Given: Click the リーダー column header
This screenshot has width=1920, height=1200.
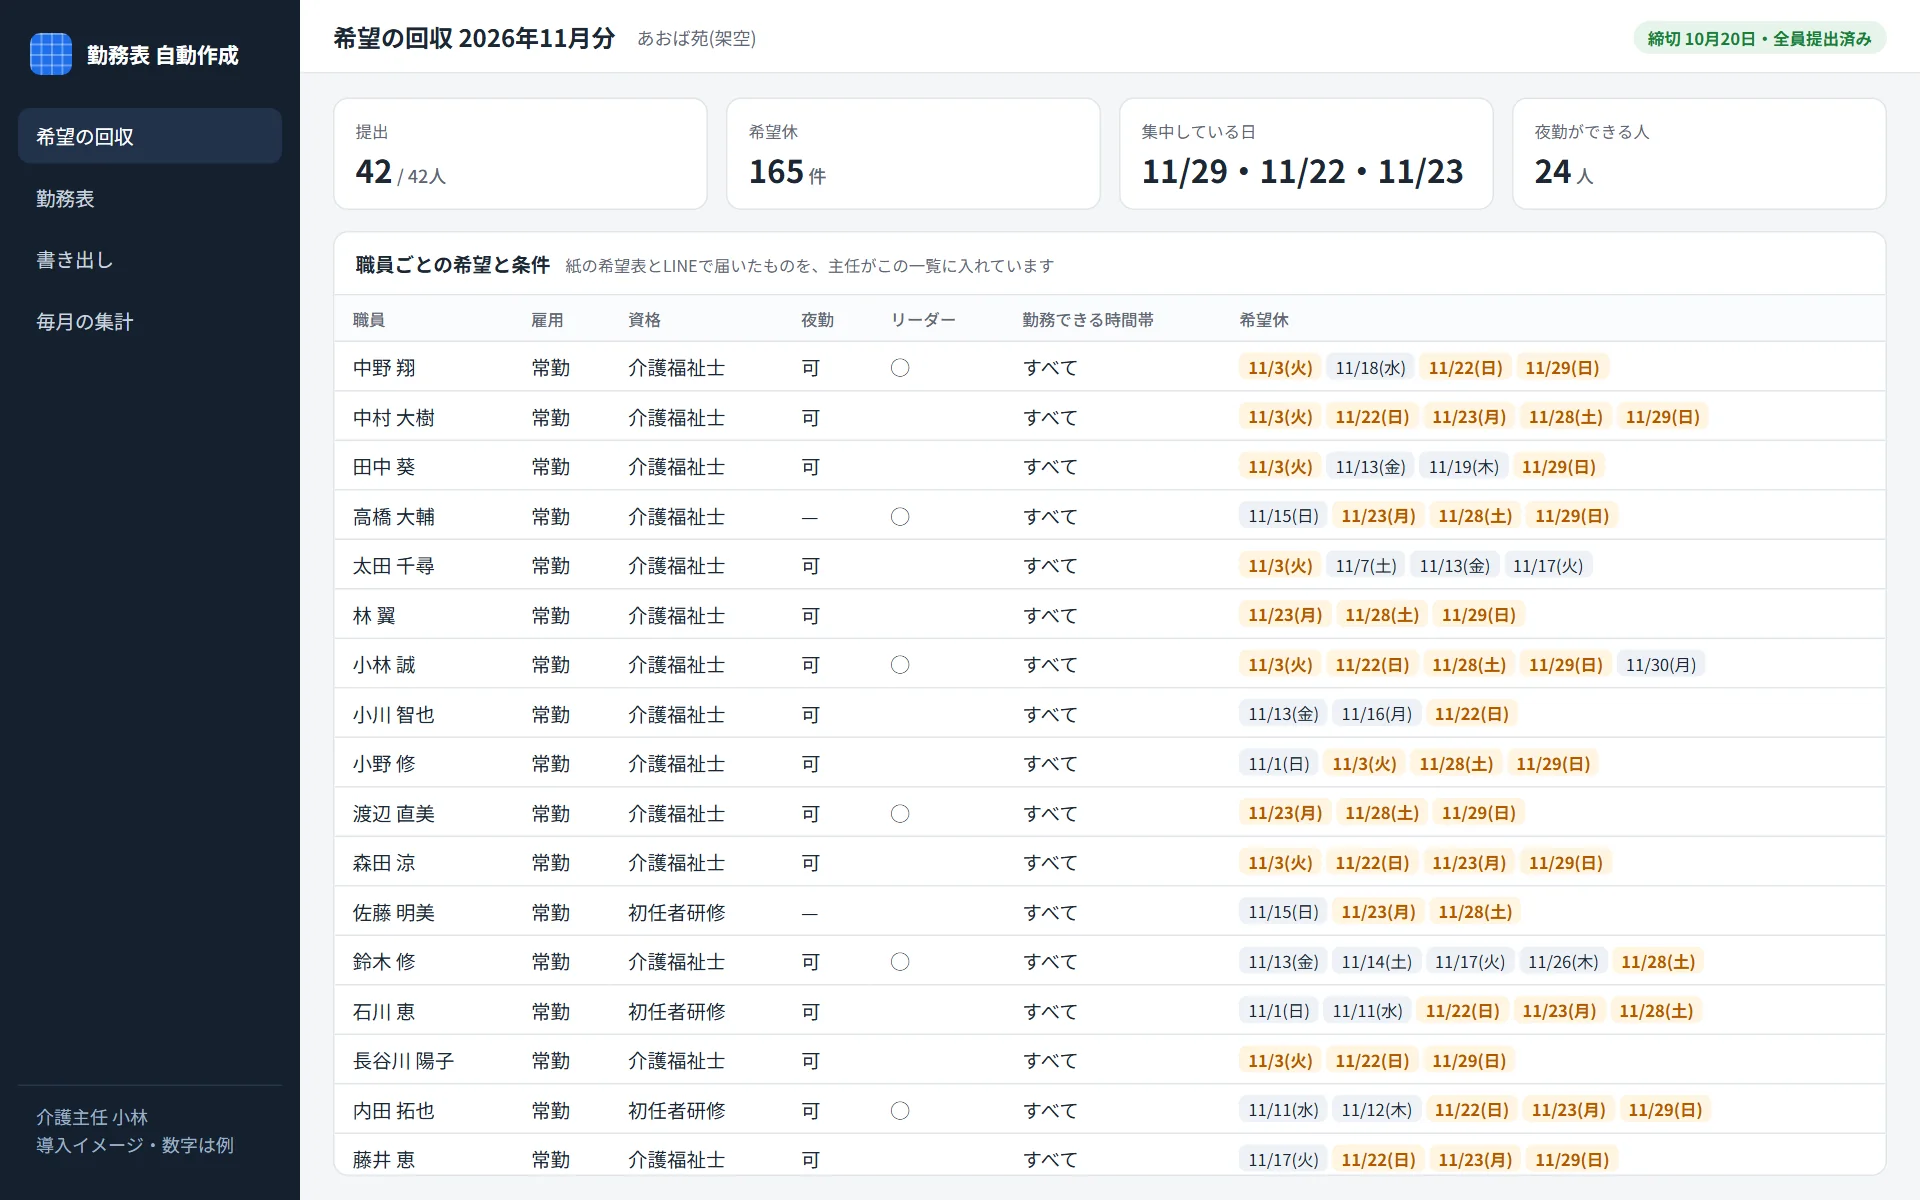Looking at the screenshot, I should tap(923, 320).
